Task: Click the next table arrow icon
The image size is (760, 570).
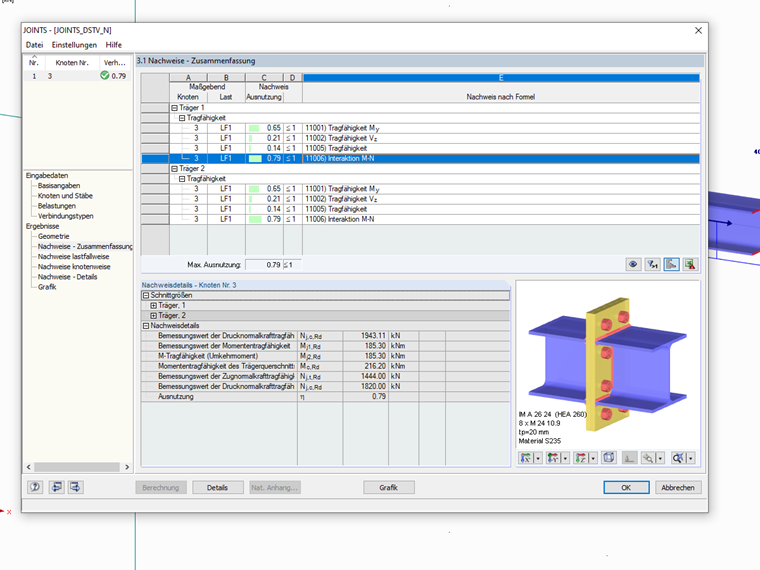Action: [76, 487]
